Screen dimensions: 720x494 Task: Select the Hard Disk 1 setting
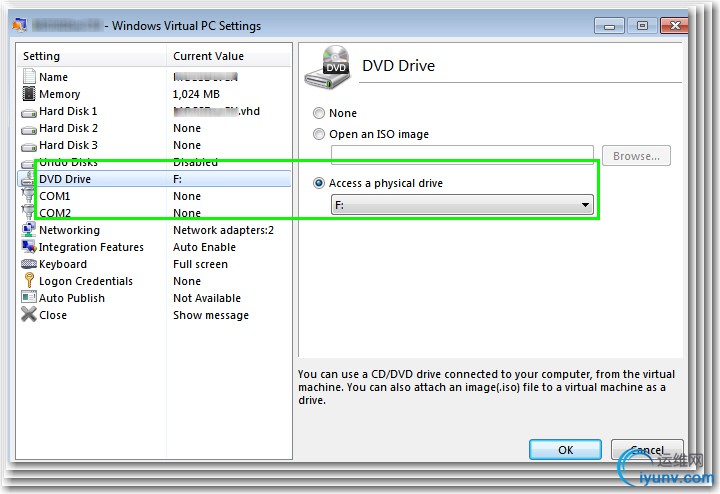(x=154, y=111)
